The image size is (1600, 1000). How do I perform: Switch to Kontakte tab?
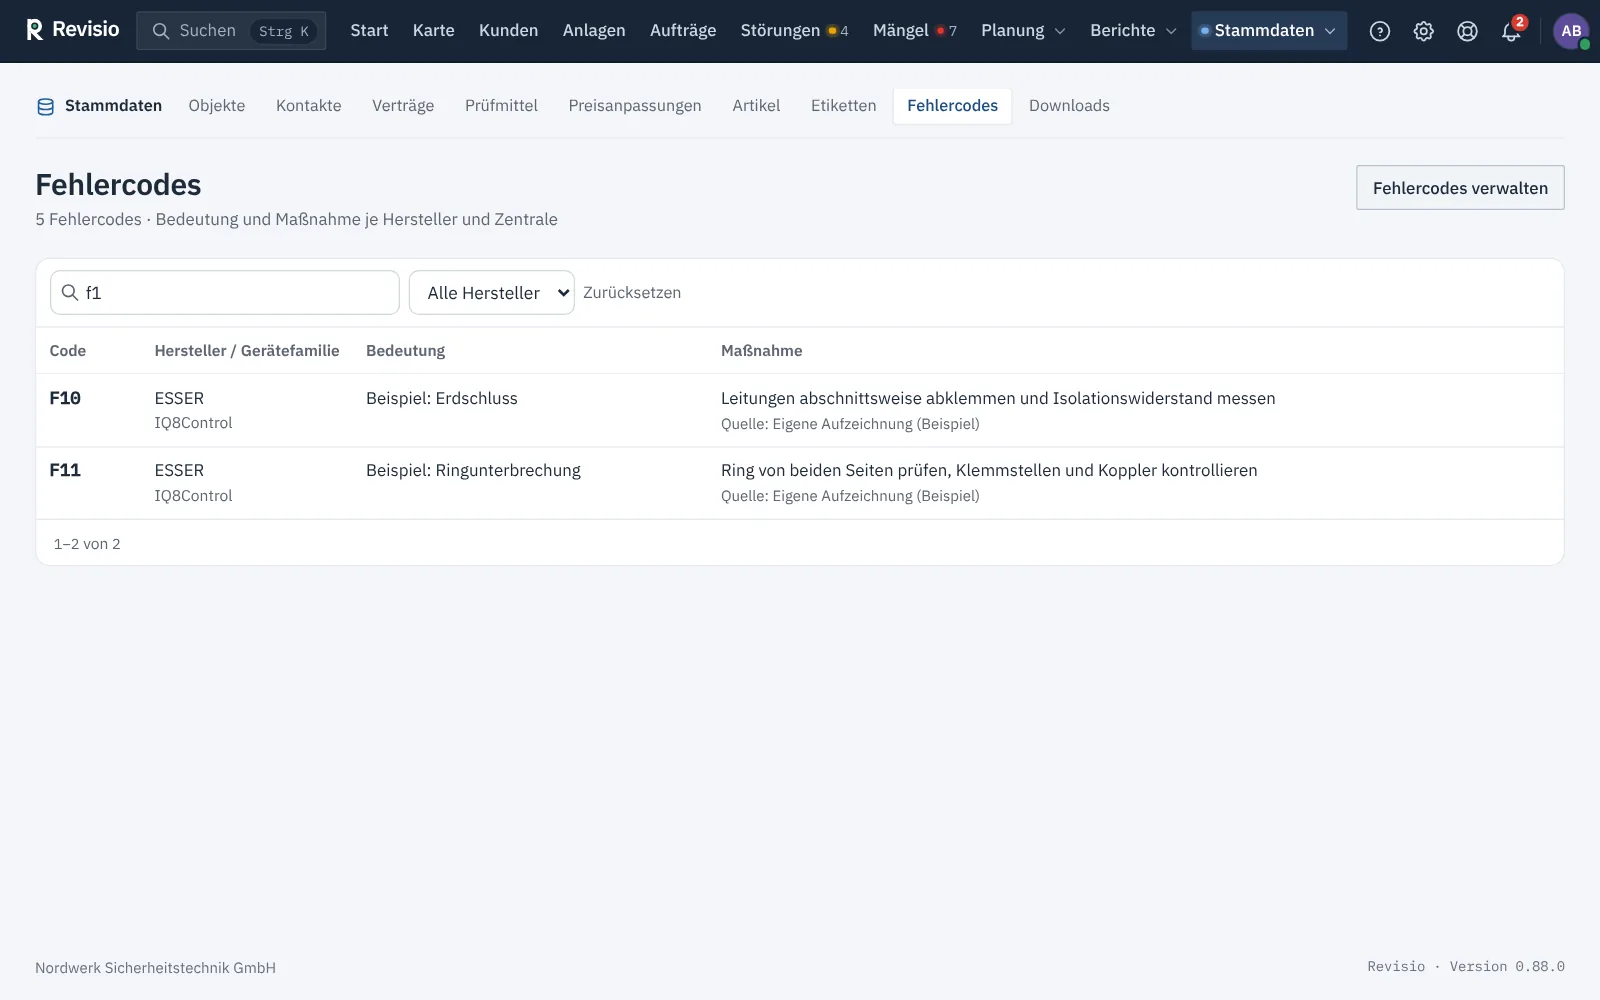(x=309, y=106)
